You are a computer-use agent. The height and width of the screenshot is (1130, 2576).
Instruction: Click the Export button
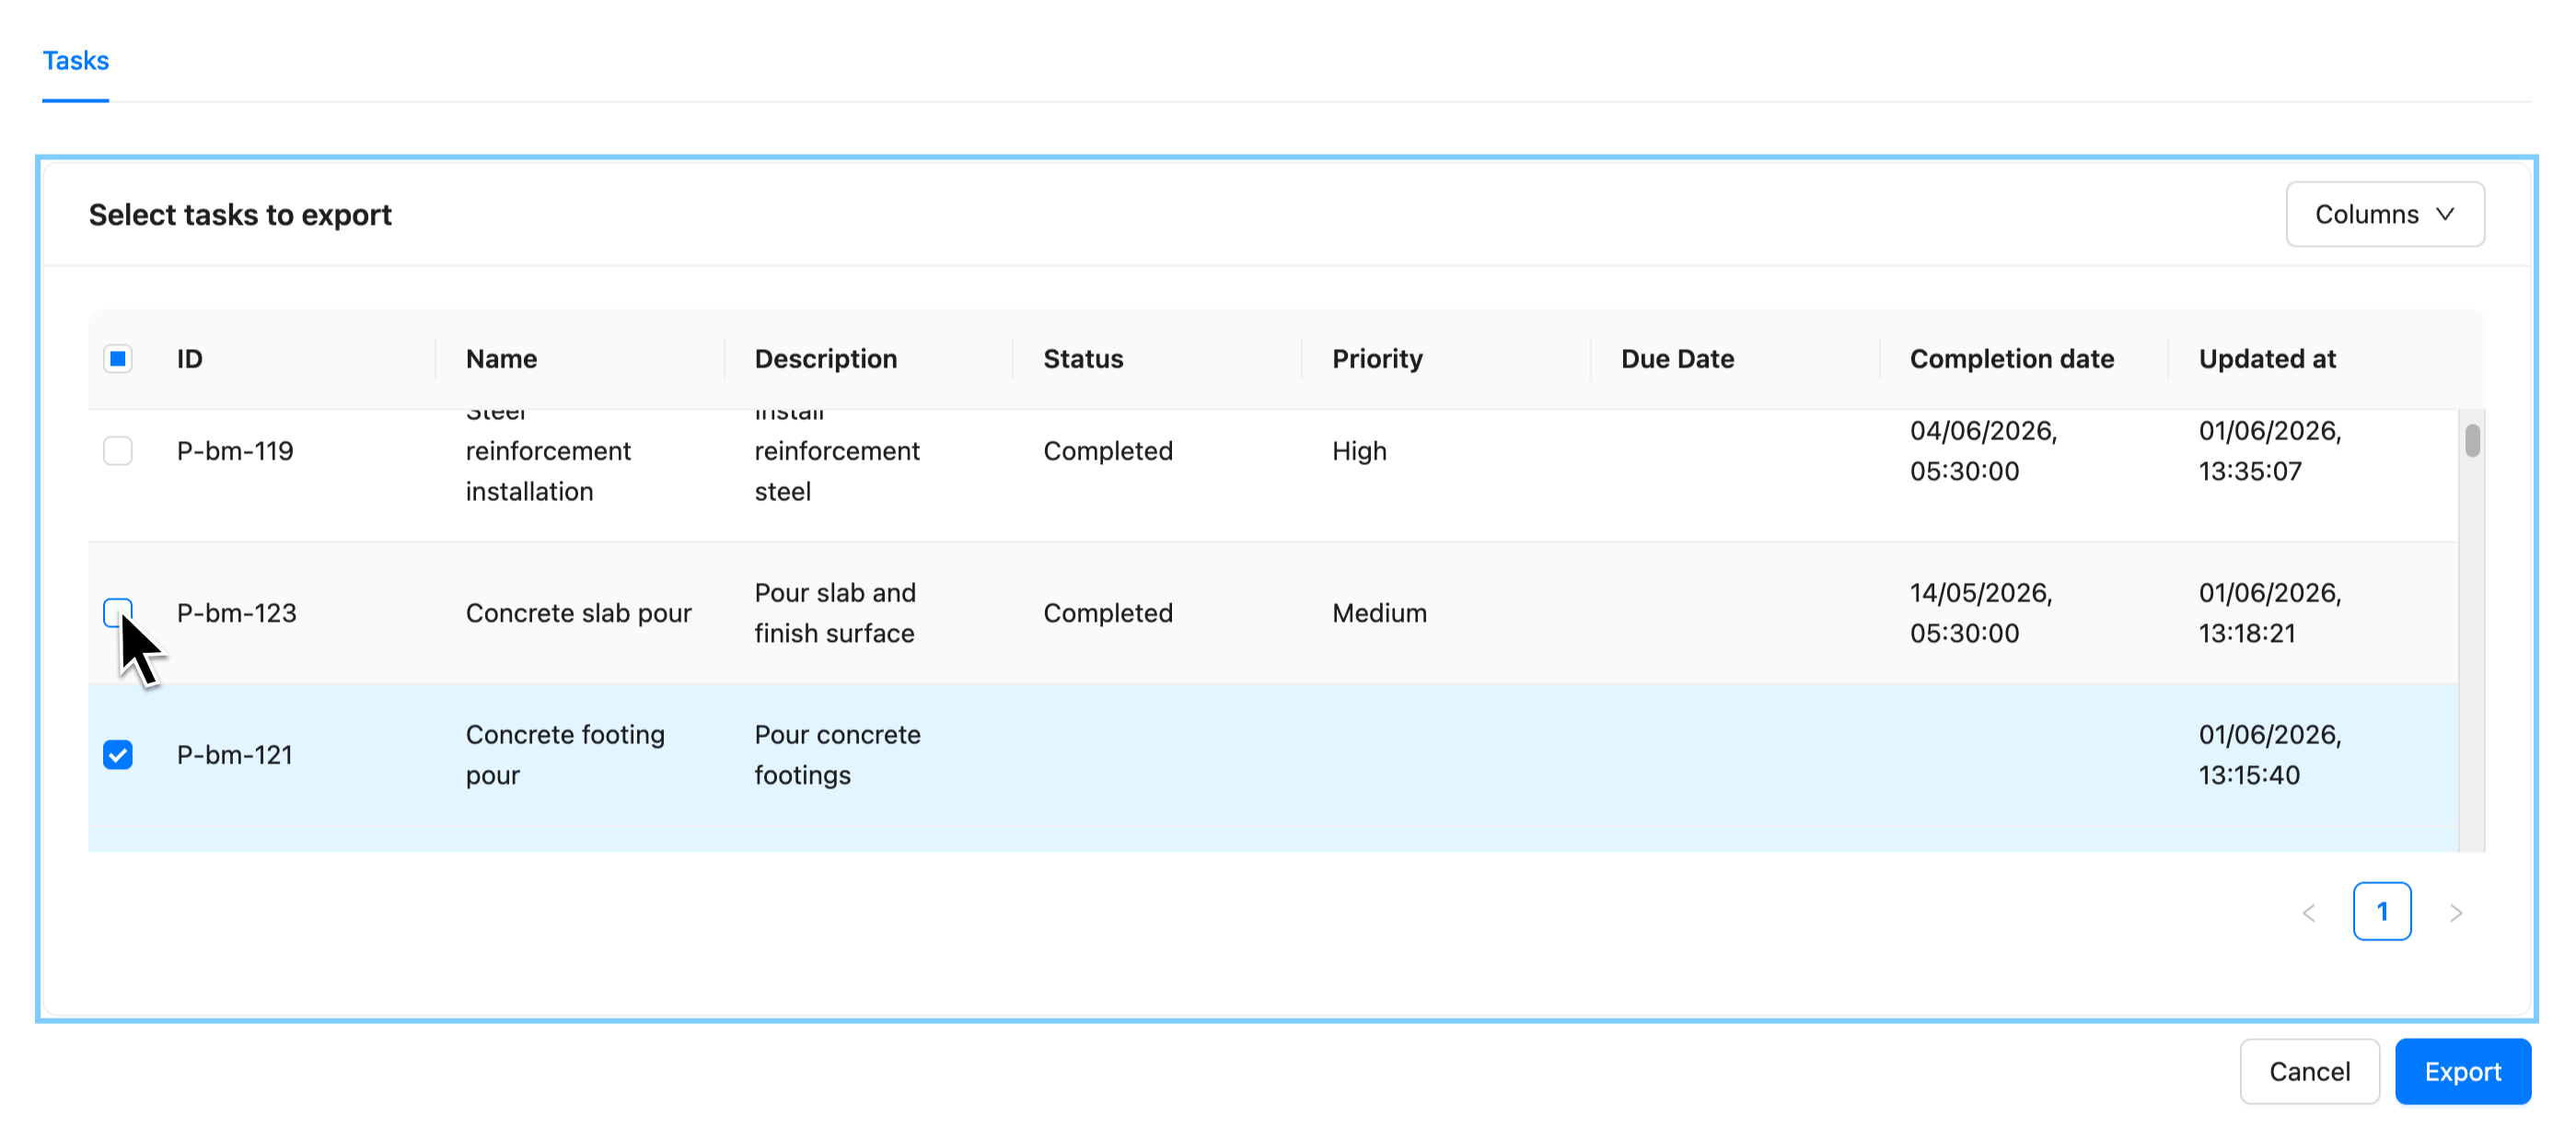coord(2462,1071)
